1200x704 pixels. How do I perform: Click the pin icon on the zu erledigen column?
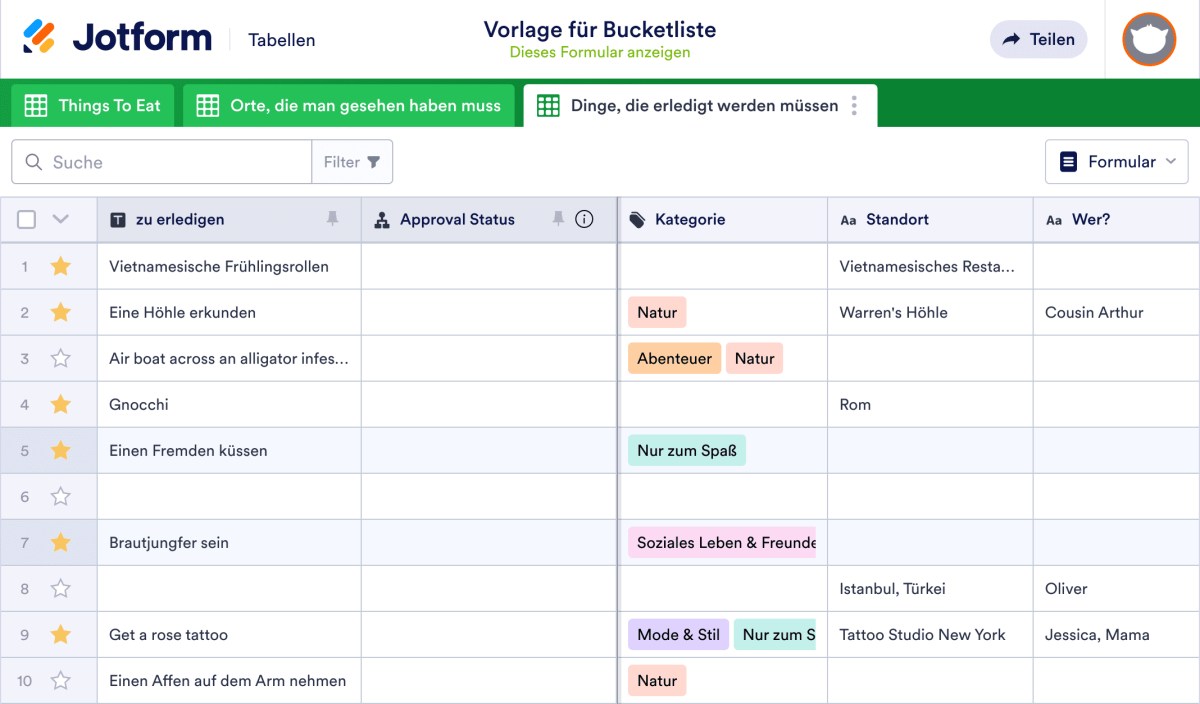coord(332,219)
